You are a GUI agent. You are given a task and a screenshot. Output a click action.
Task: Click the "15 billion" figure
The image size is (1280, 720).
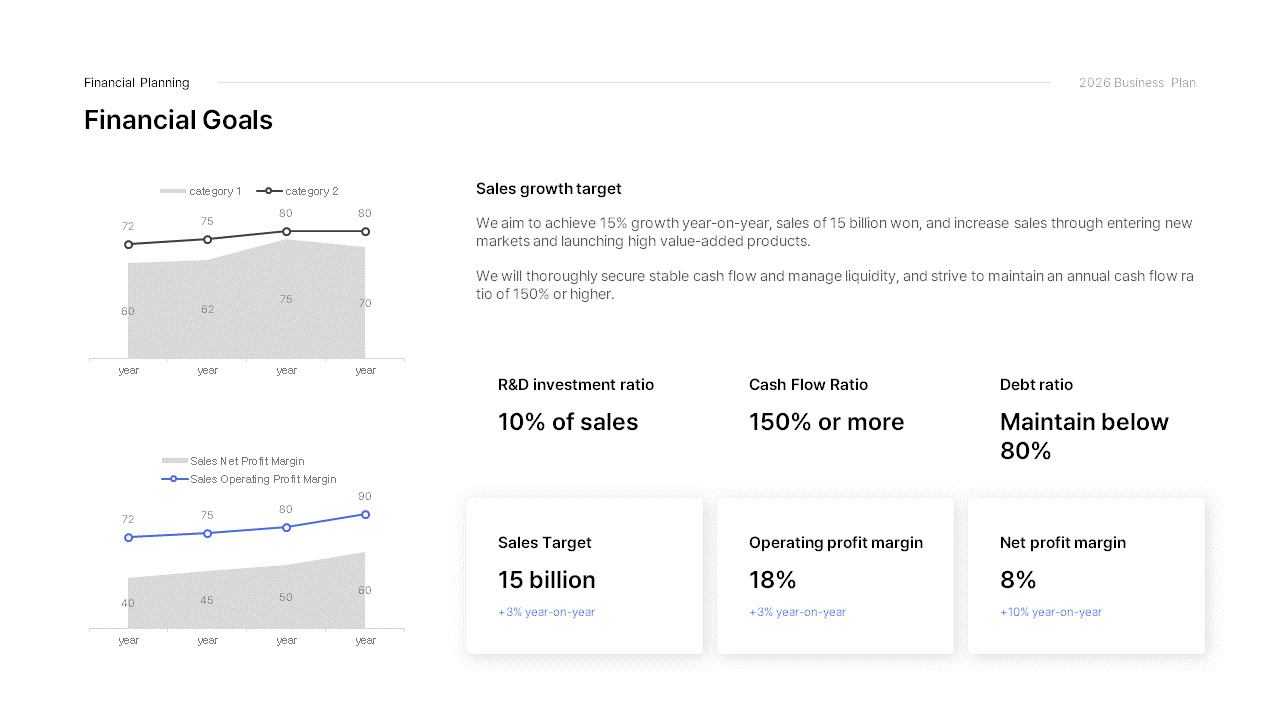pyautogui.click(x=547, y=580)
